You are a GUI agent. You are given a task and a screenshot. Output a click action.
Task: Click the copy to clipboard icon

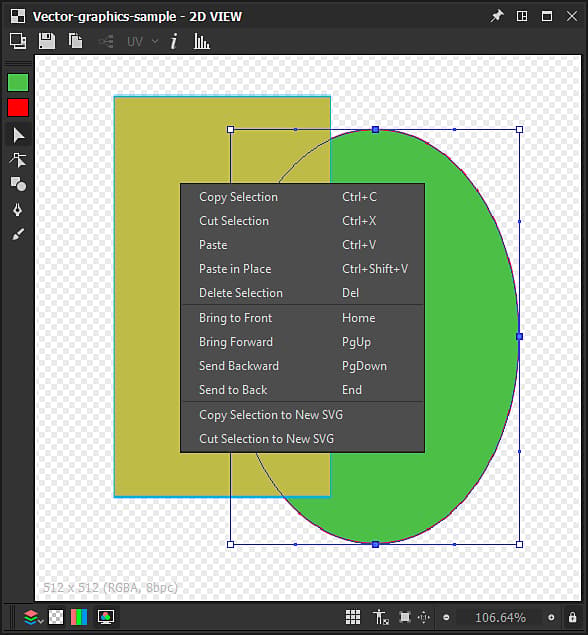click(x=75, y=41)
